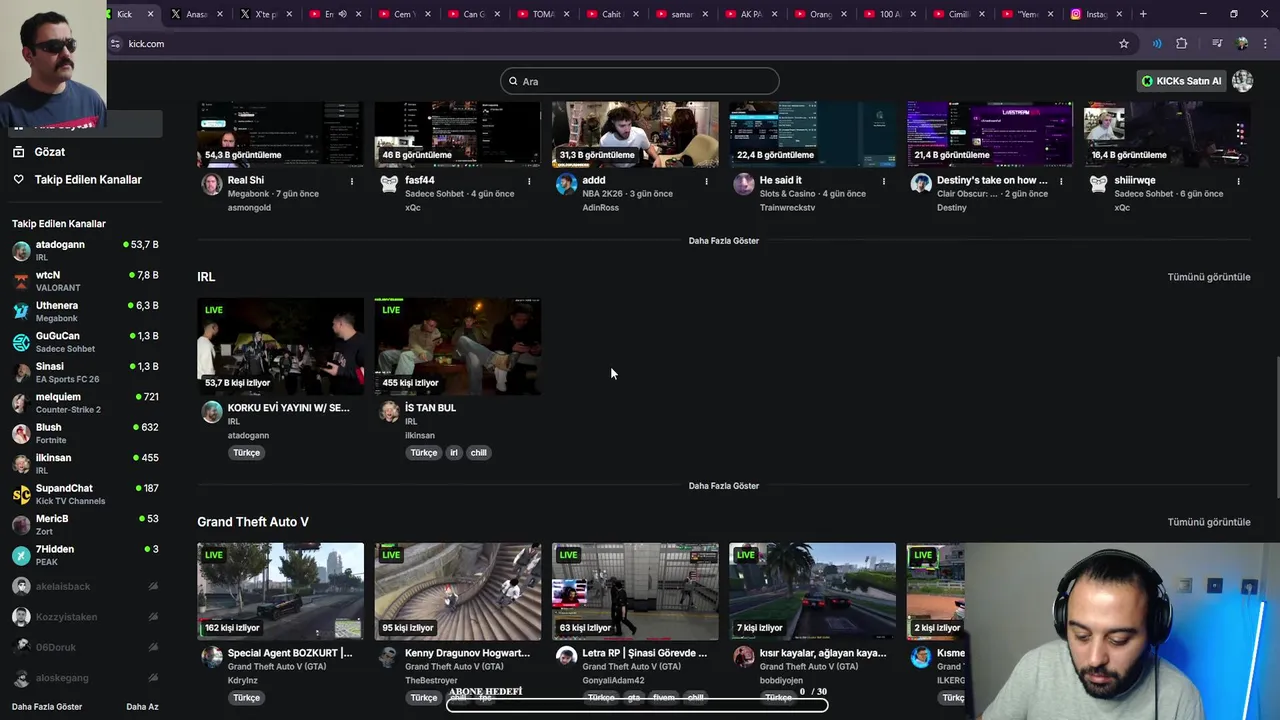Open the media control icon in Chrome toolbar

point(1217,44)
